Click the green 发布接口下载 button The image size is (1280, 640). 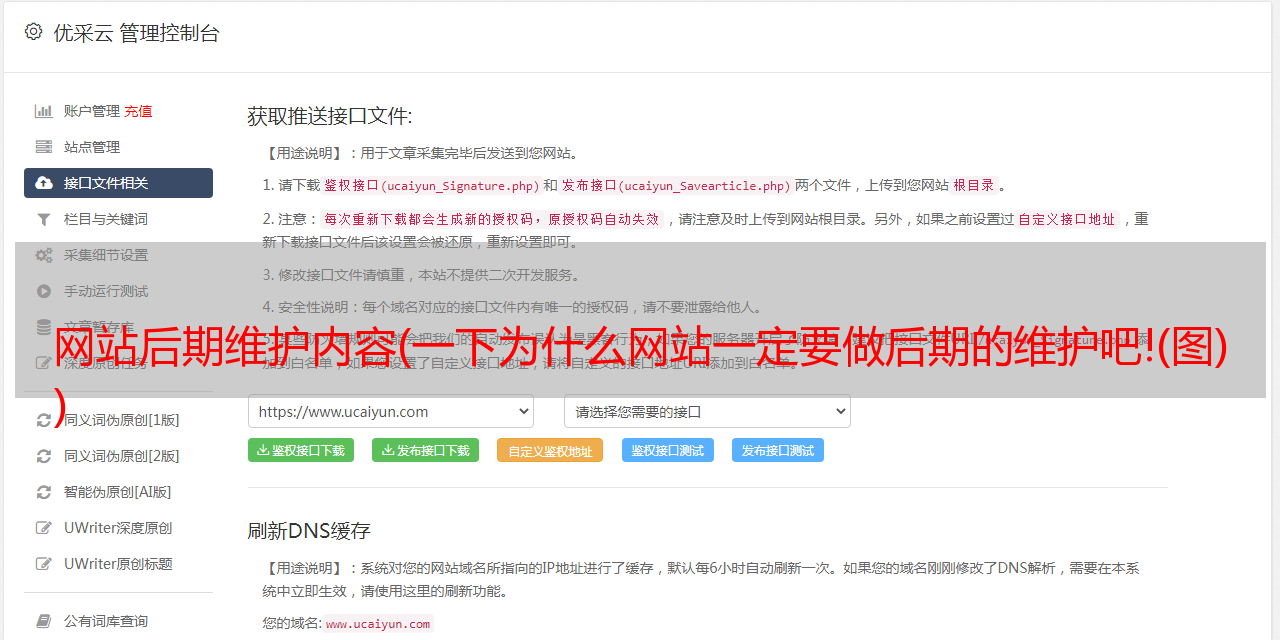425,450
